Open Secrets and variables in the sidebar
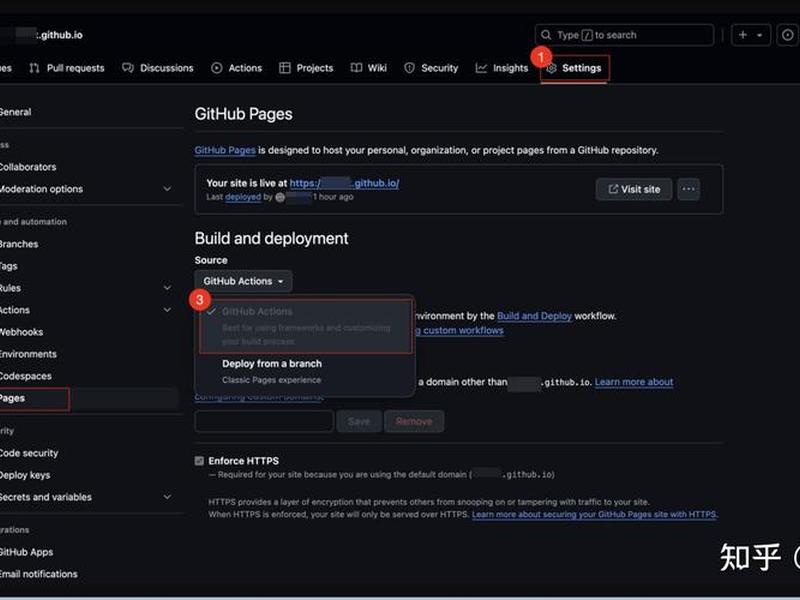This screenshot has height=600, width=800. [45, 497]
